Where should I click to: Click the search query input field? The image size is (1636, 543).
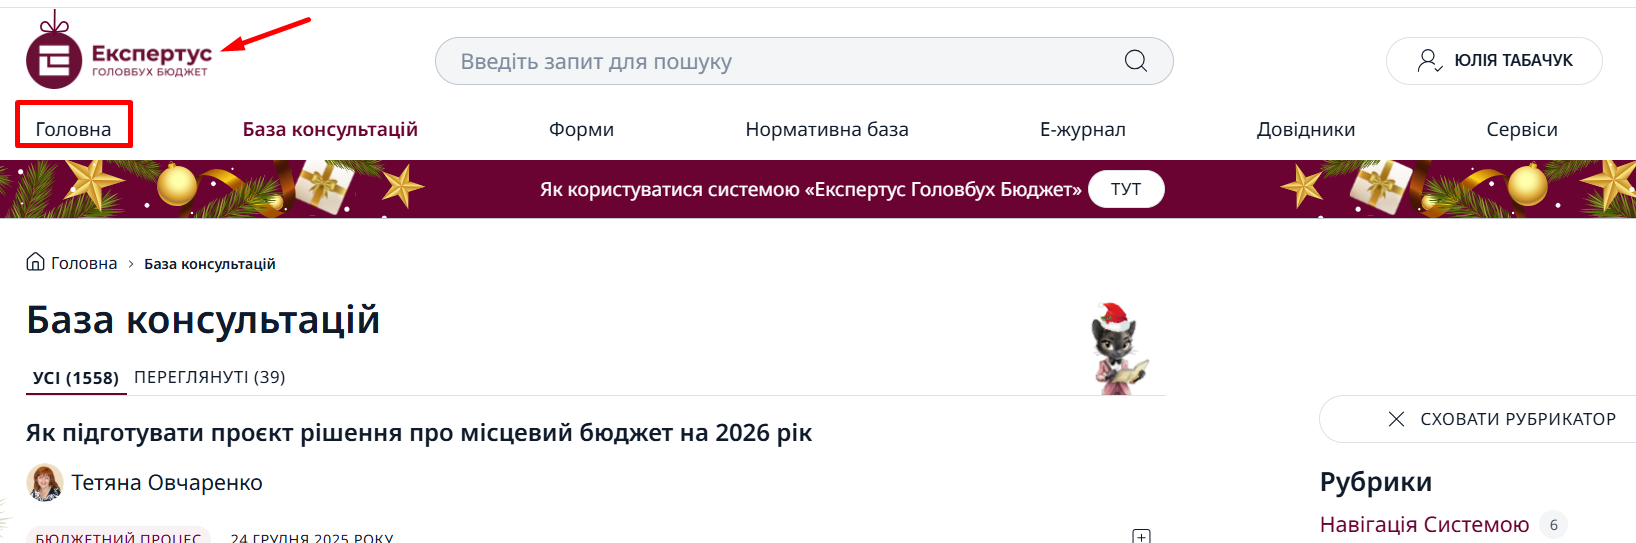pos(780,62)
